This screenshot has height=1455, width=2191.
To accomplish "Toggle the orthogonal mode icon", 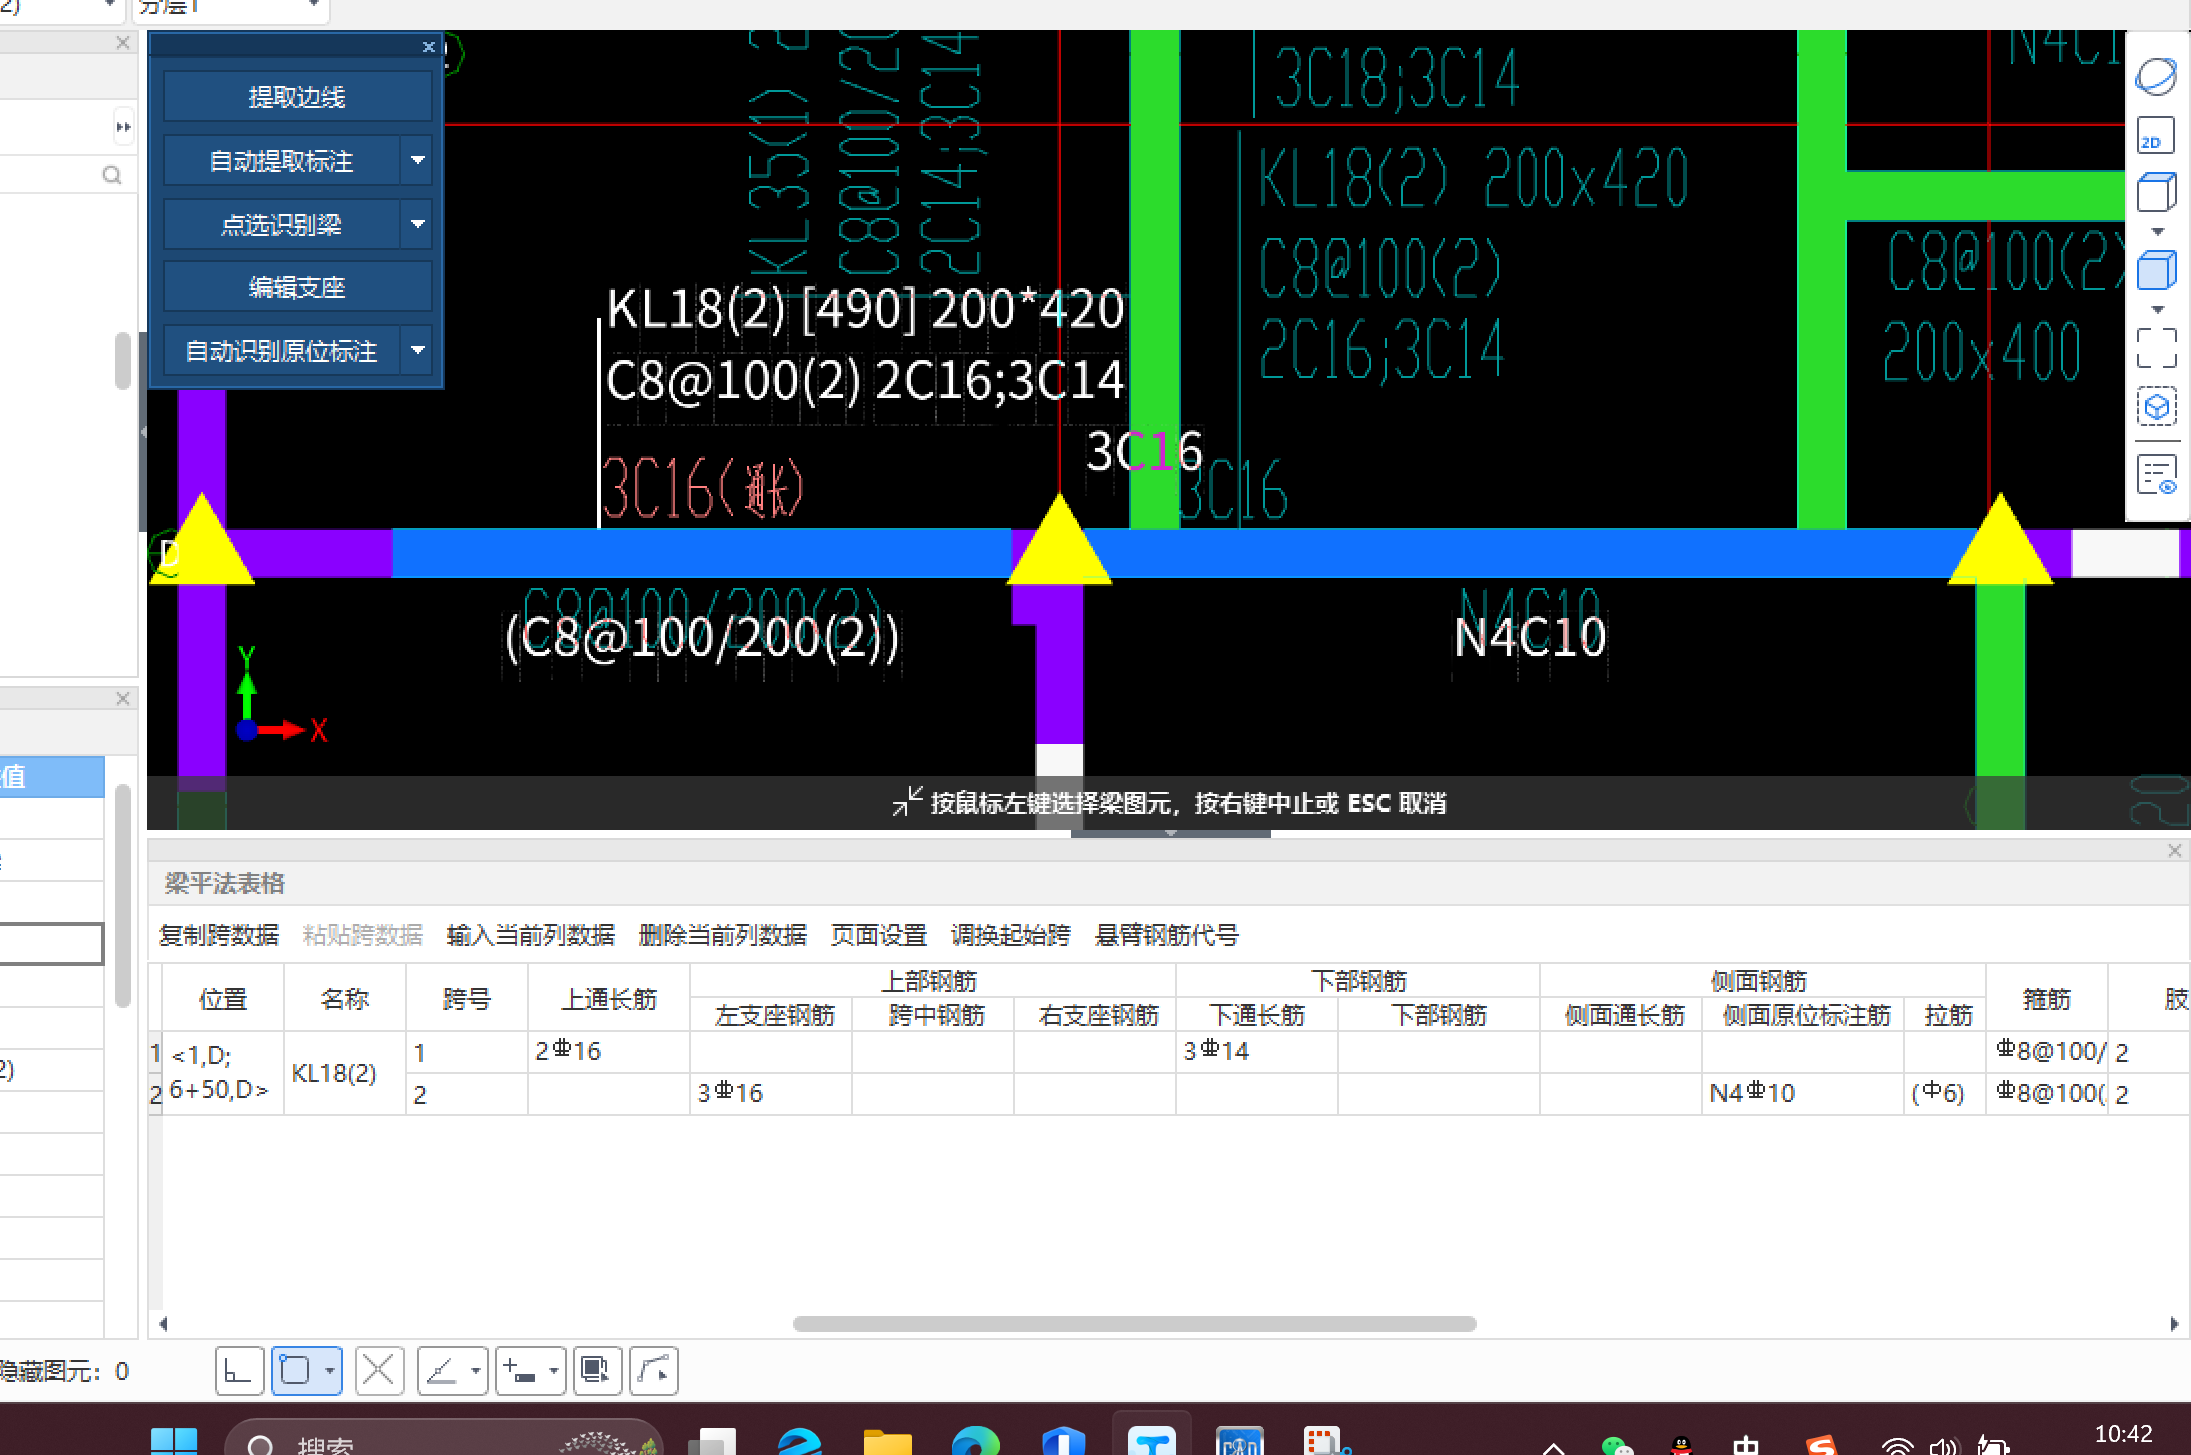I will coord(239,1371).
